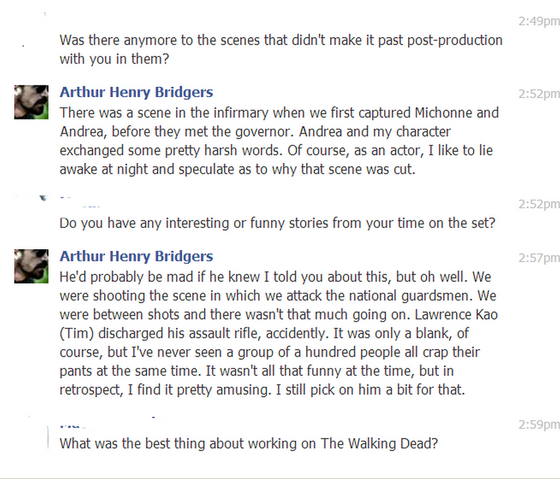Select Arthur's reply about Michonne and Andrea

tap(279, 141)
